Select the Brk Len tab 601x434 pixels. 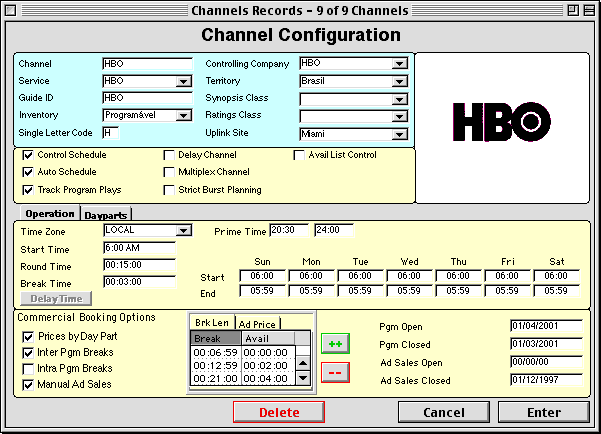pyautogui.click(x=212, y=323)
